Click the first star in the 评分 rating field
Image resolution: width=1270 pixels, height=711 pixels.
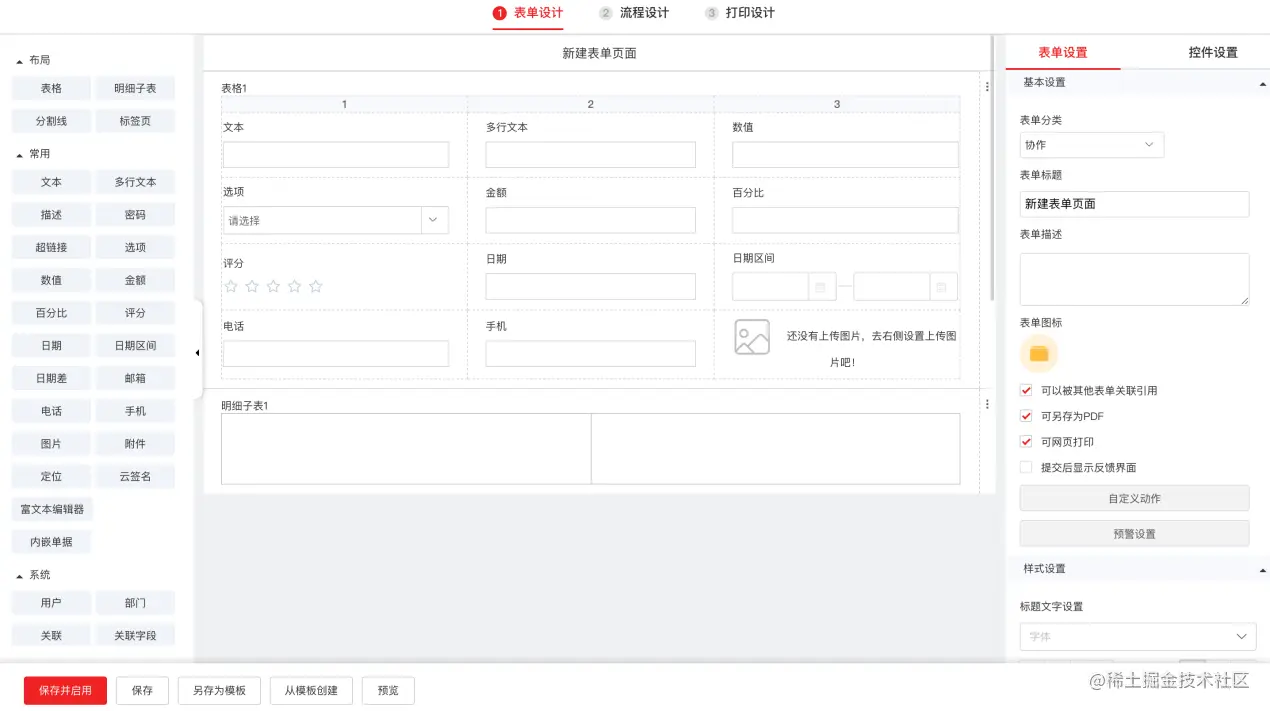(x=231, y=286)
